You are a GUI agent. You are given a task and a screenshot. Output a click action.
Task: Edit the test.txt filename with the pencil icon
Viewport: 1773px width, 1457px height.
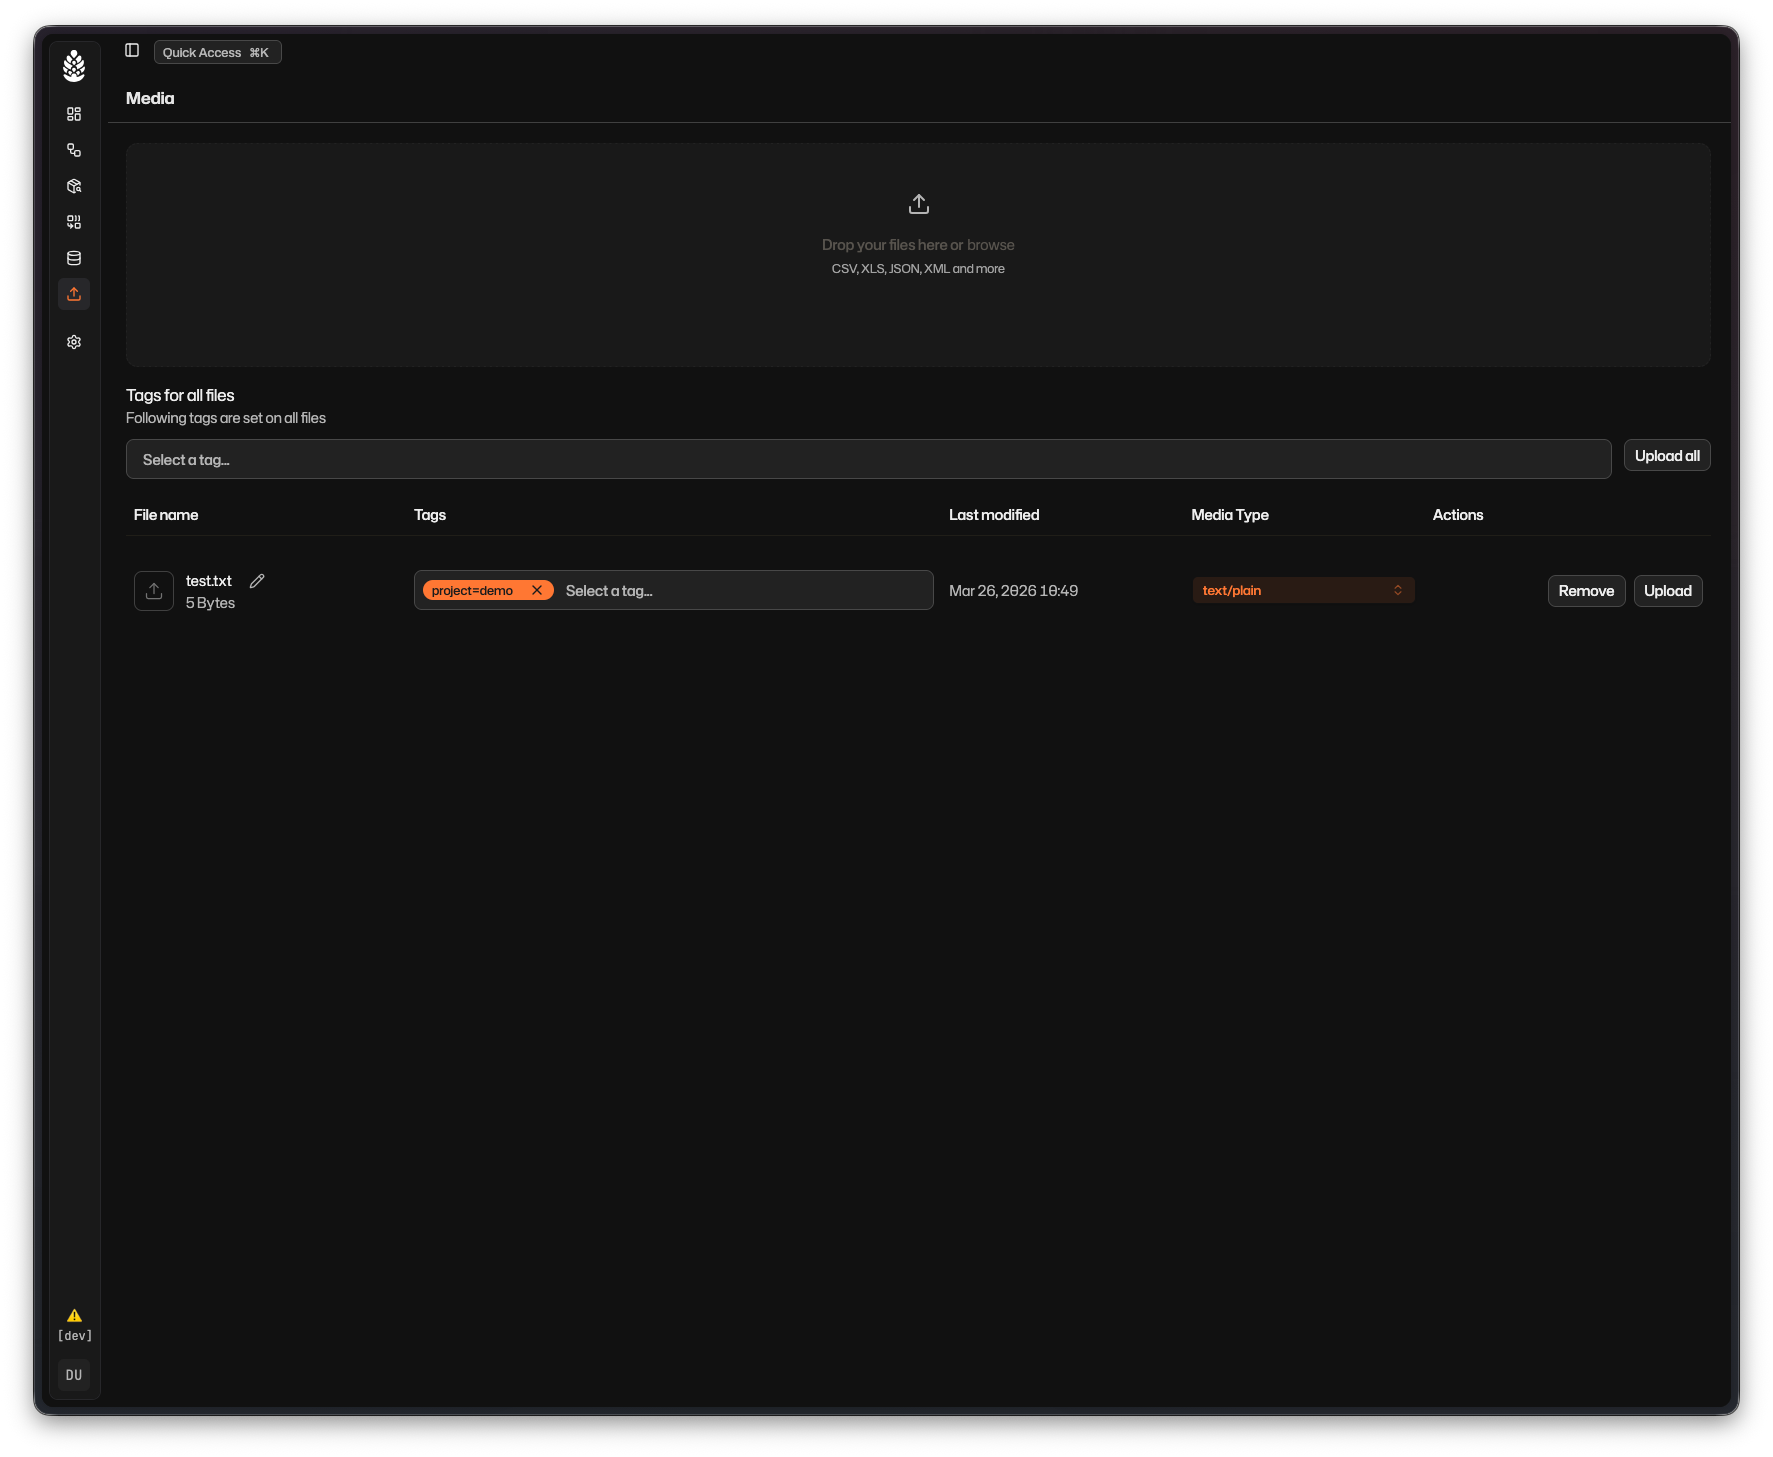[x=256, y=580]
